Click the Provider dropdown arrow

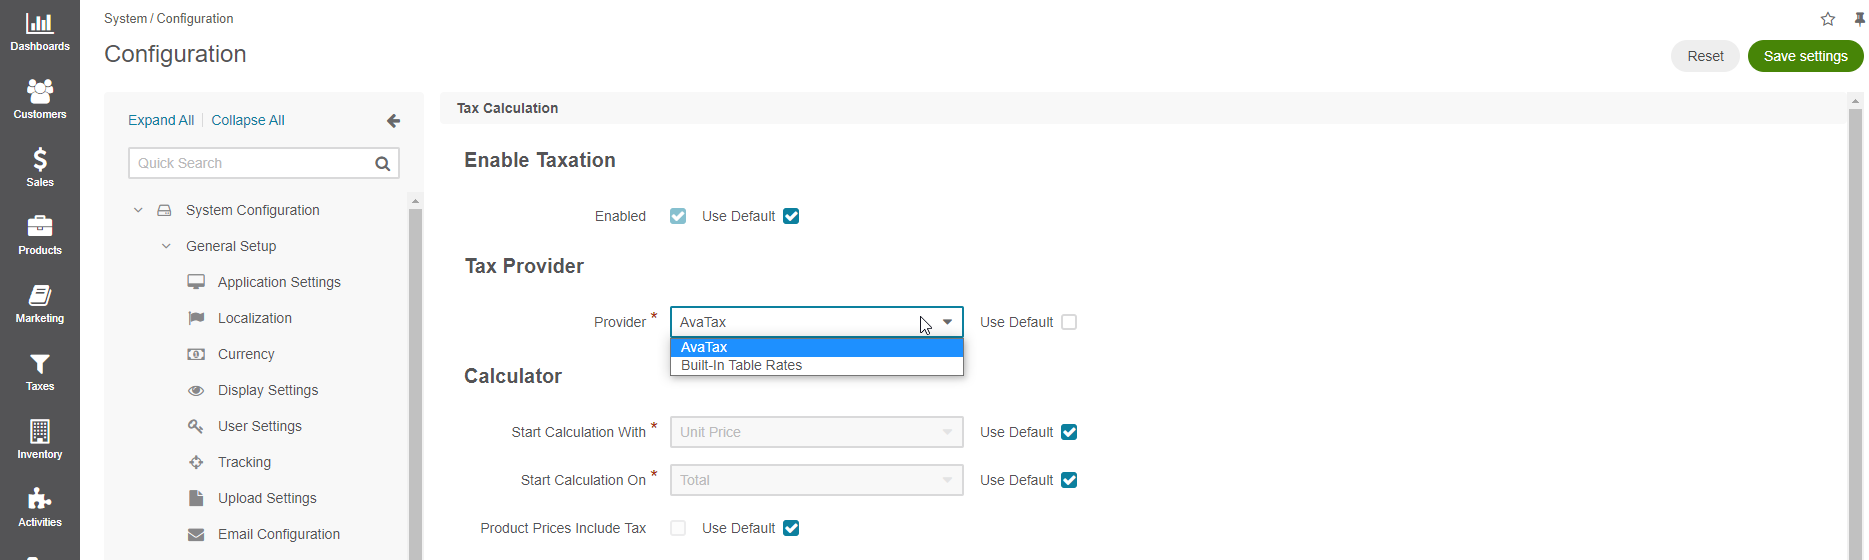[x=947, y=322]
